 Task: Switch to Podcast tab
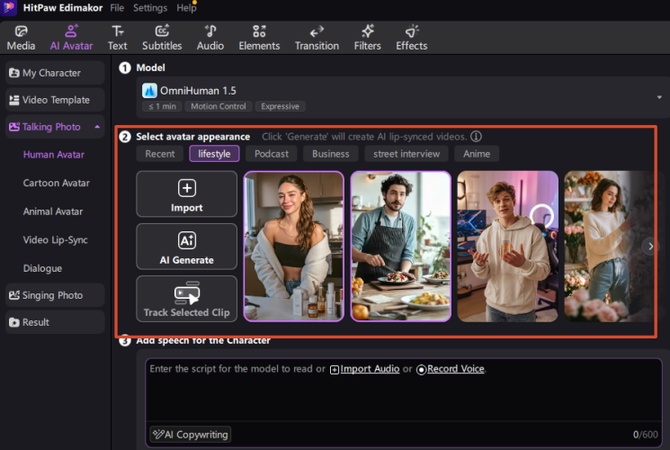[x=271, y=154]
